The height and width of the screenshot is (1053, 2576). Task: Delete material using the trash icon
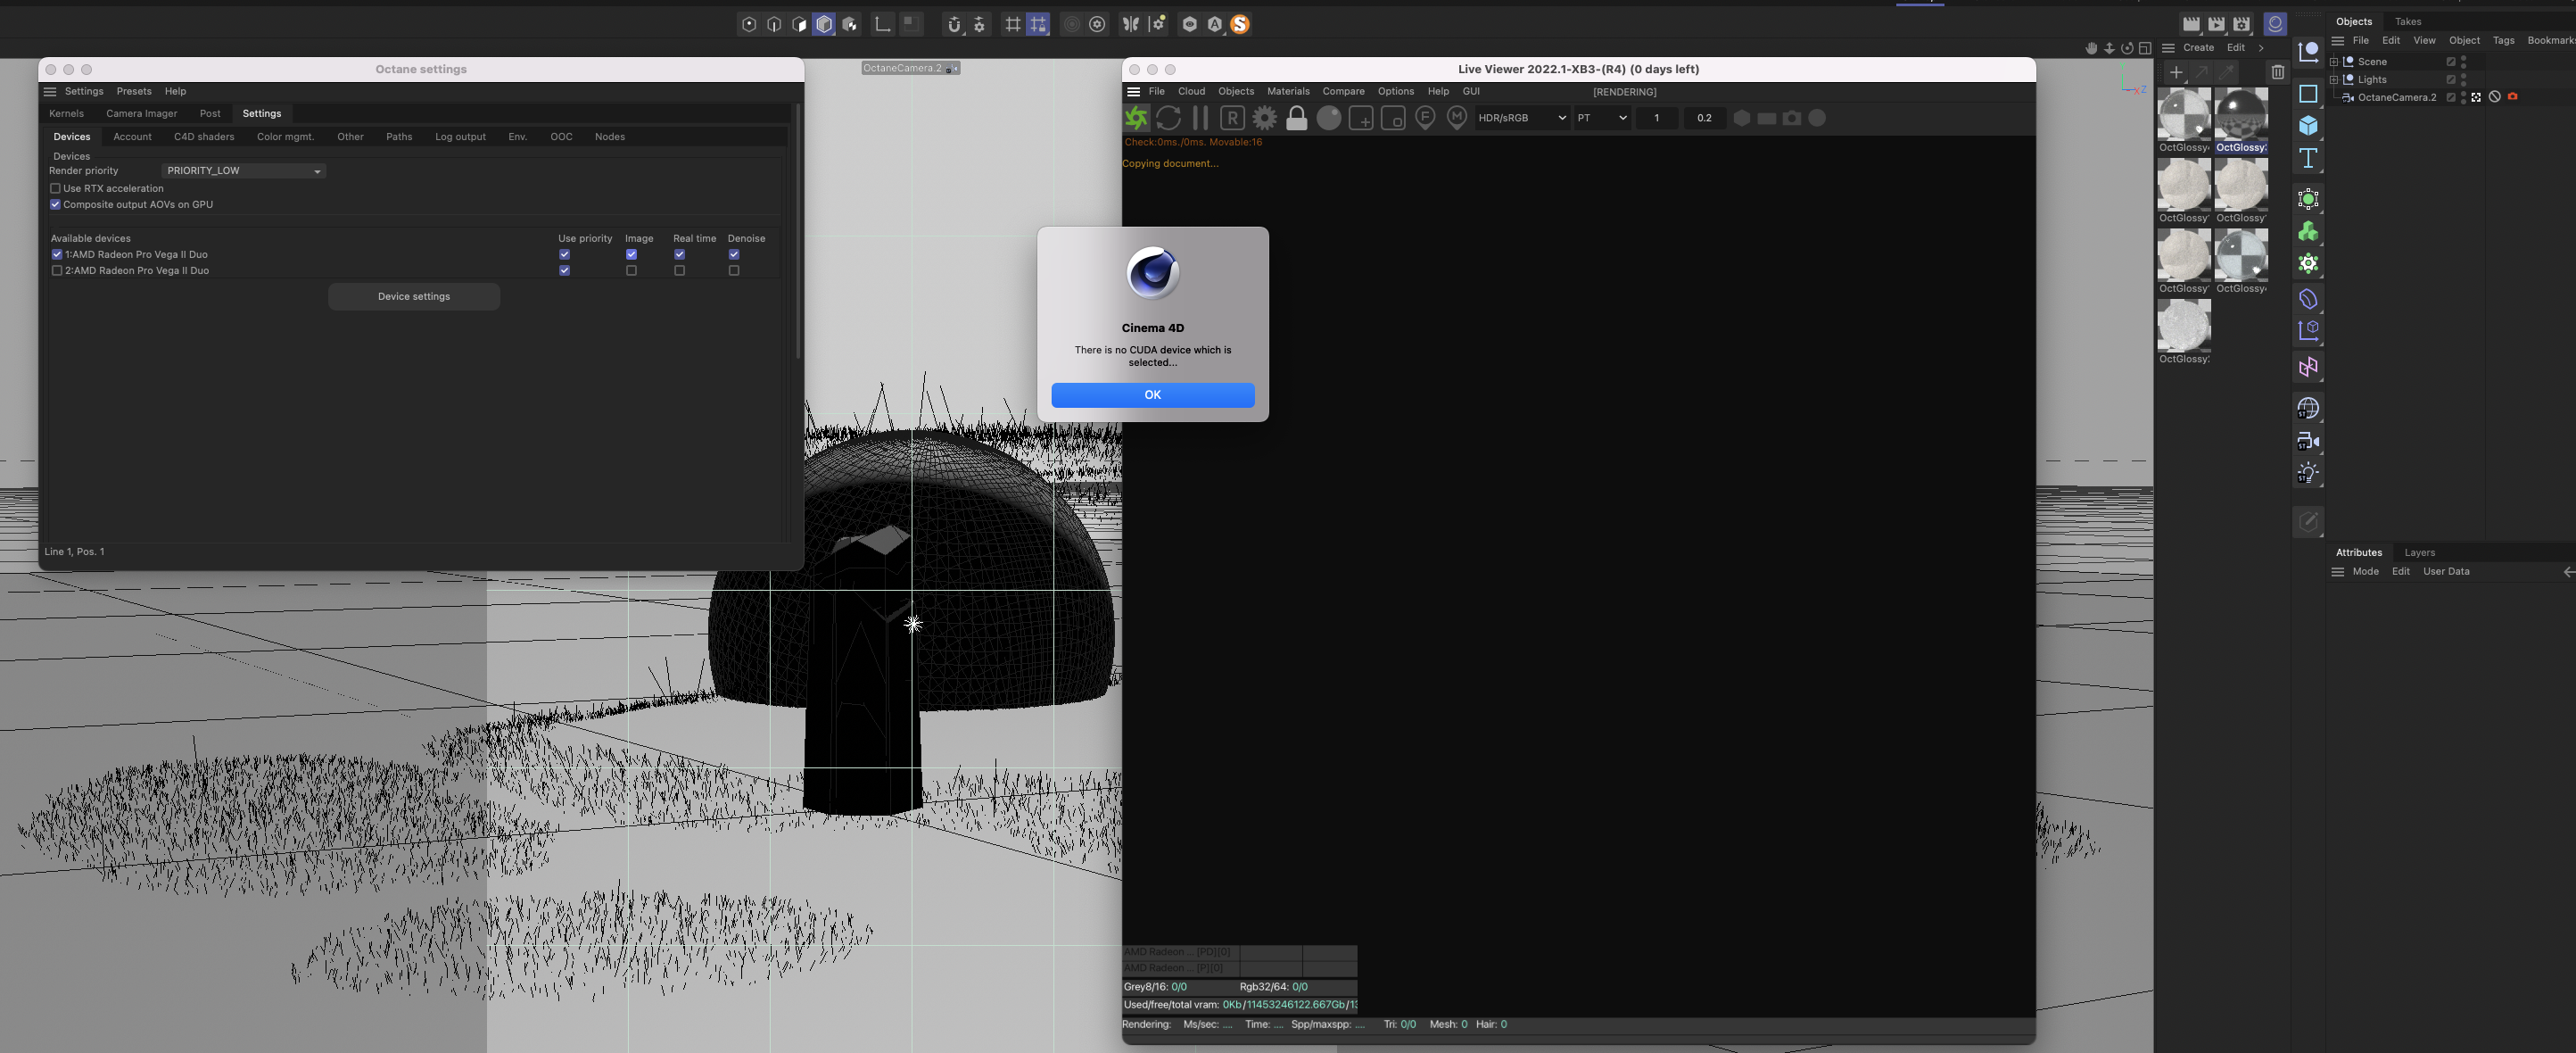(2277, 72)
